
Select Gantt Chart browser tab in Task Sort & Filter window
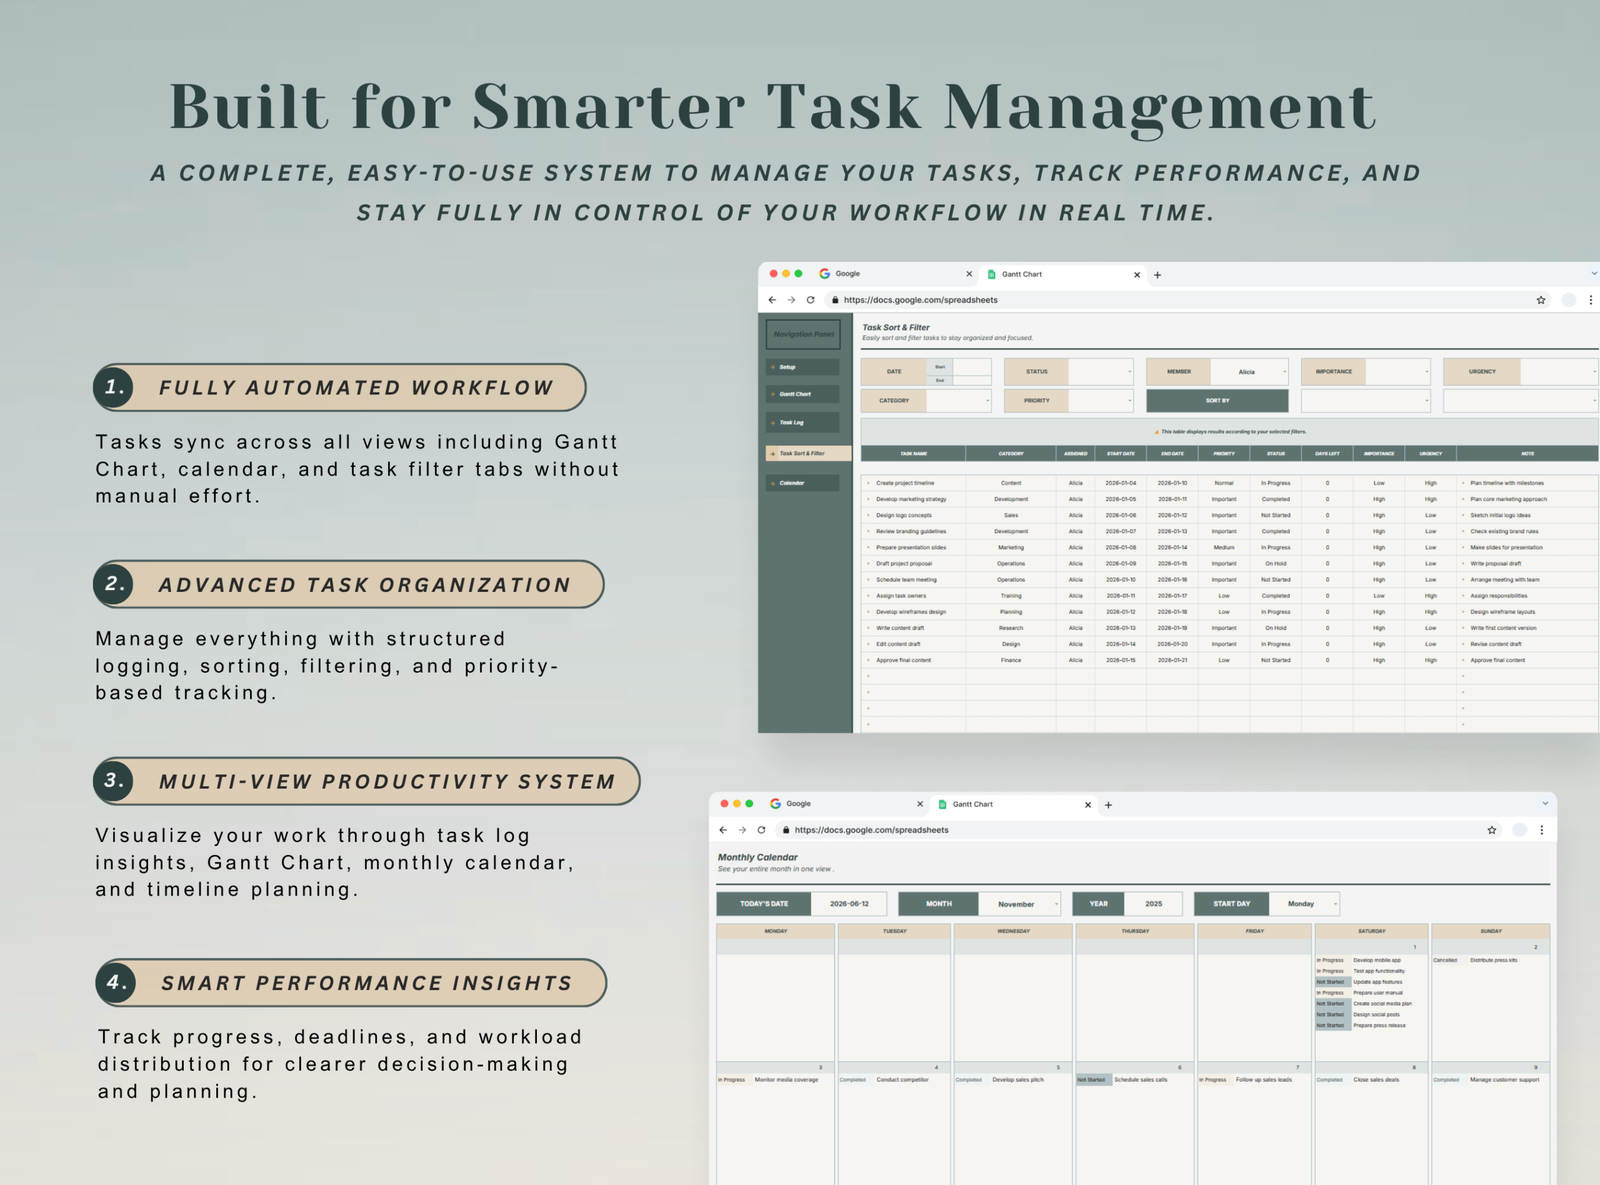pyautogui.click(x=1064, y=274)
